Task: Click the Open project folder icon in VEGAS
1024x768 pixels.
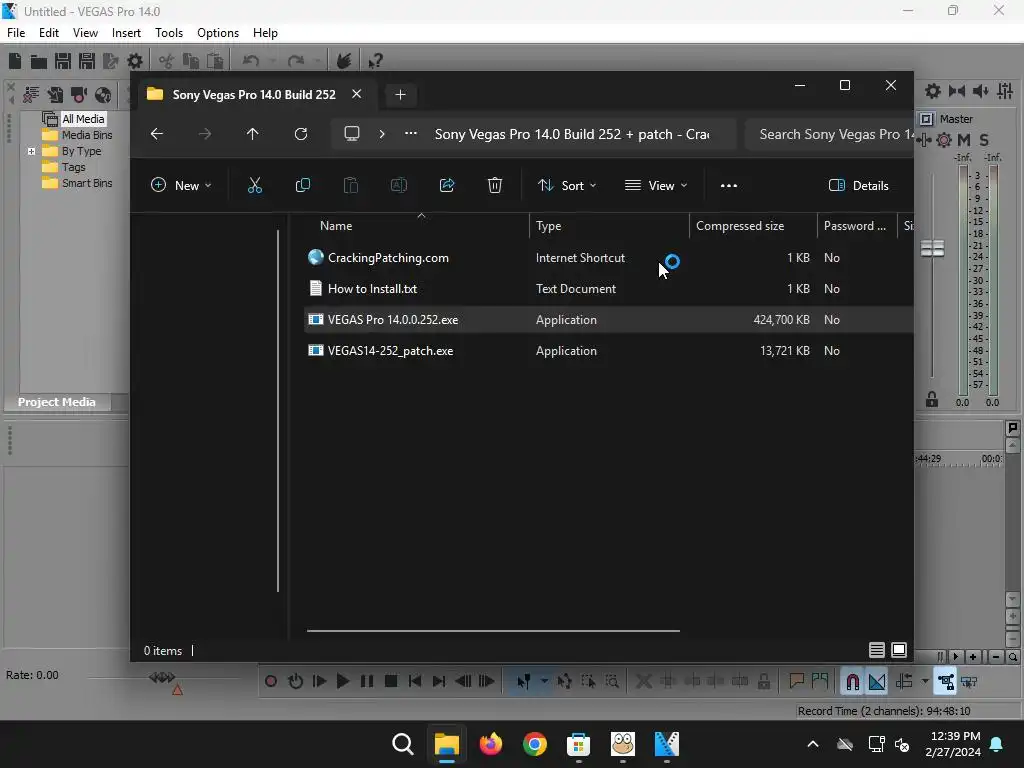Action: (39, 61)
